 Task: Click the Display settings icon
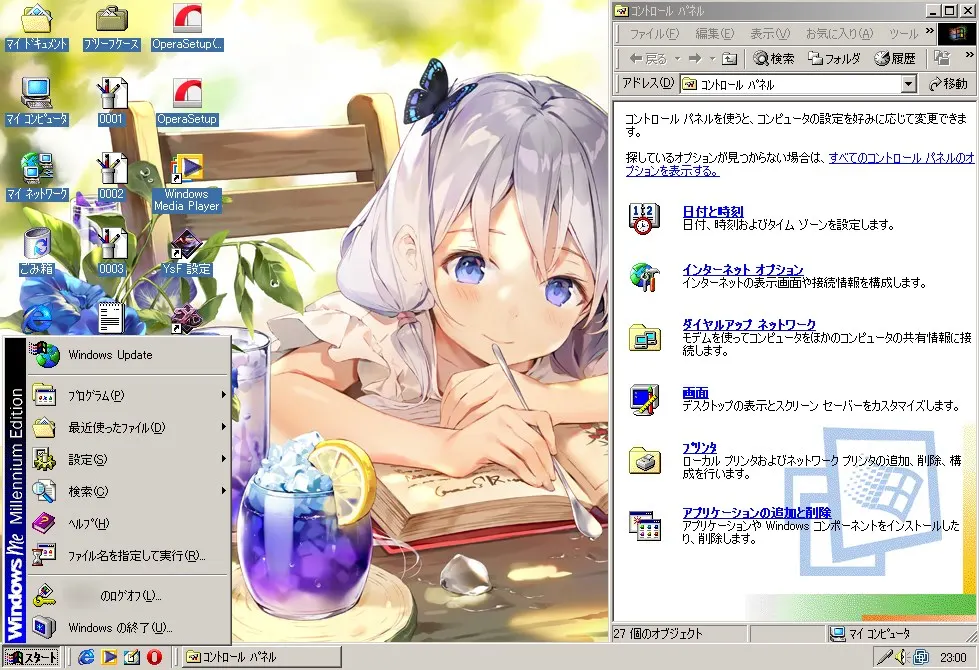[x=644, y=400]
